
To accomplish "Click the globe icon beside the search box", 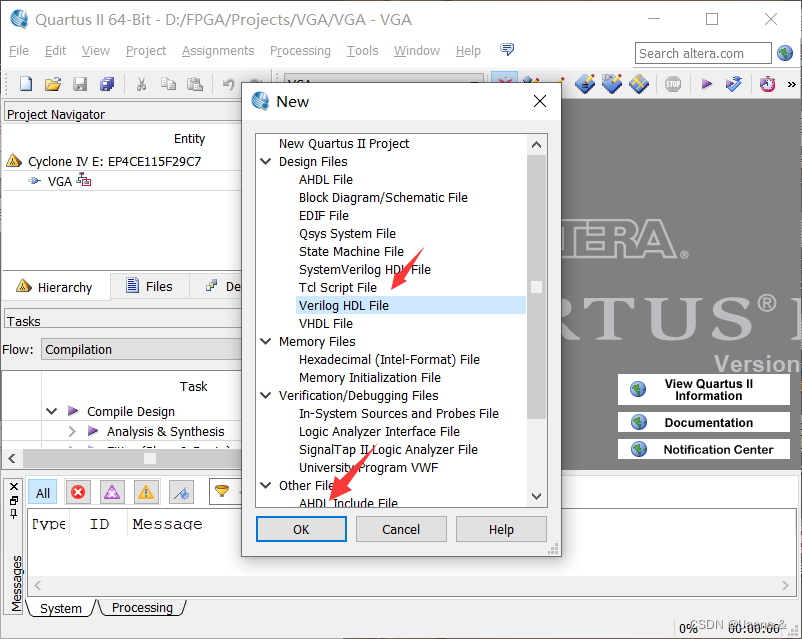I will (x=785, y=53).
